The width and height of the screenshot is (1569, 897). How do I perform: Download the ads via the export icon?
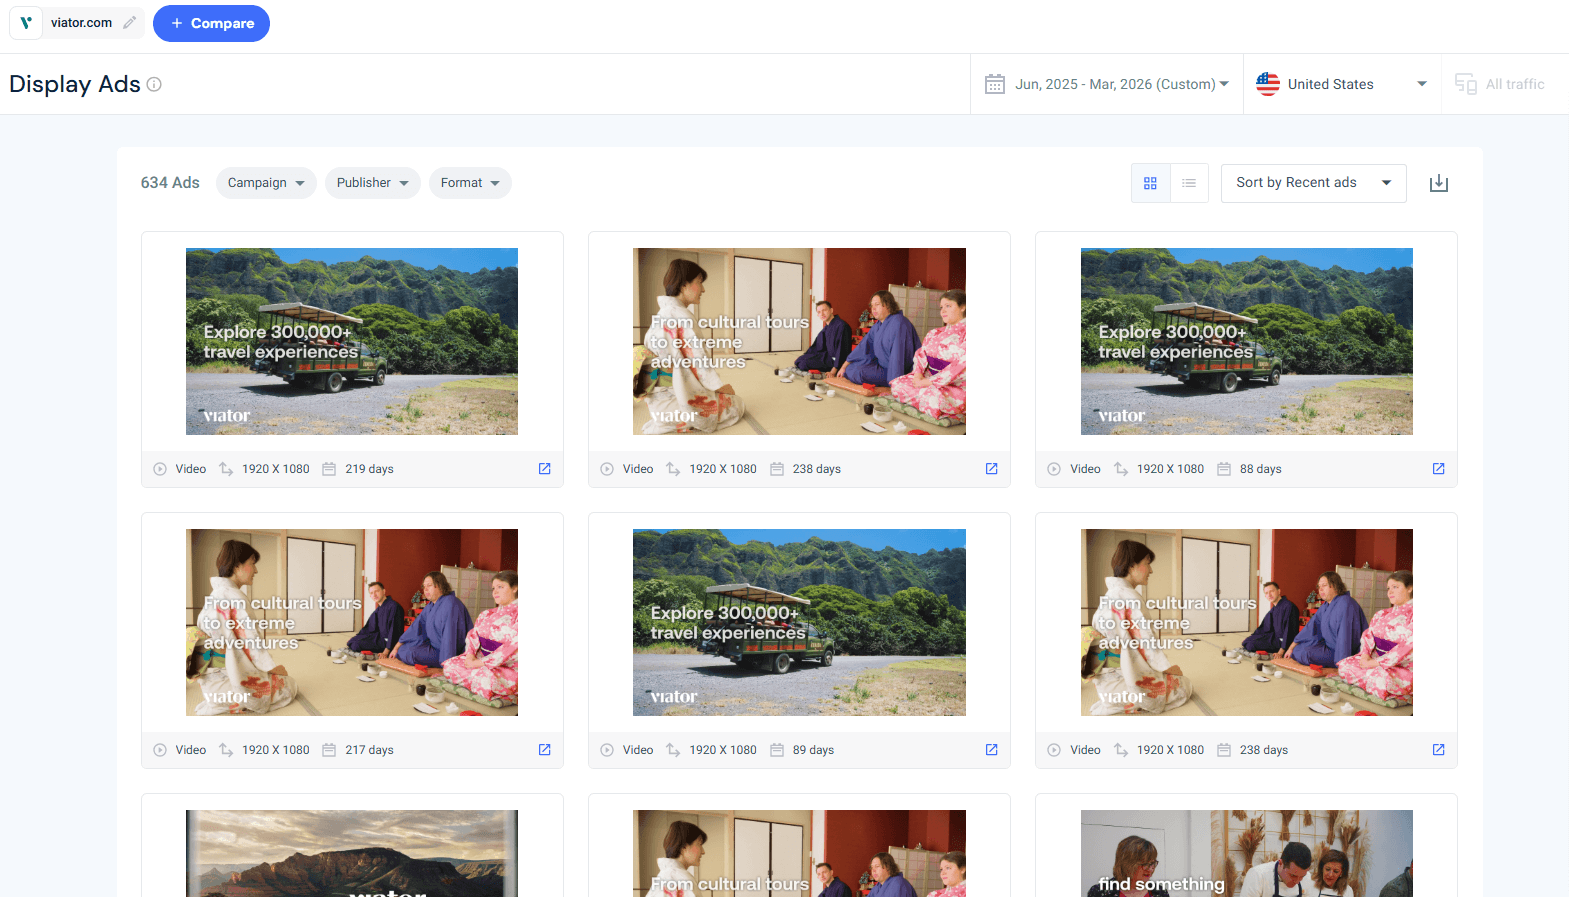(1439, 183)
